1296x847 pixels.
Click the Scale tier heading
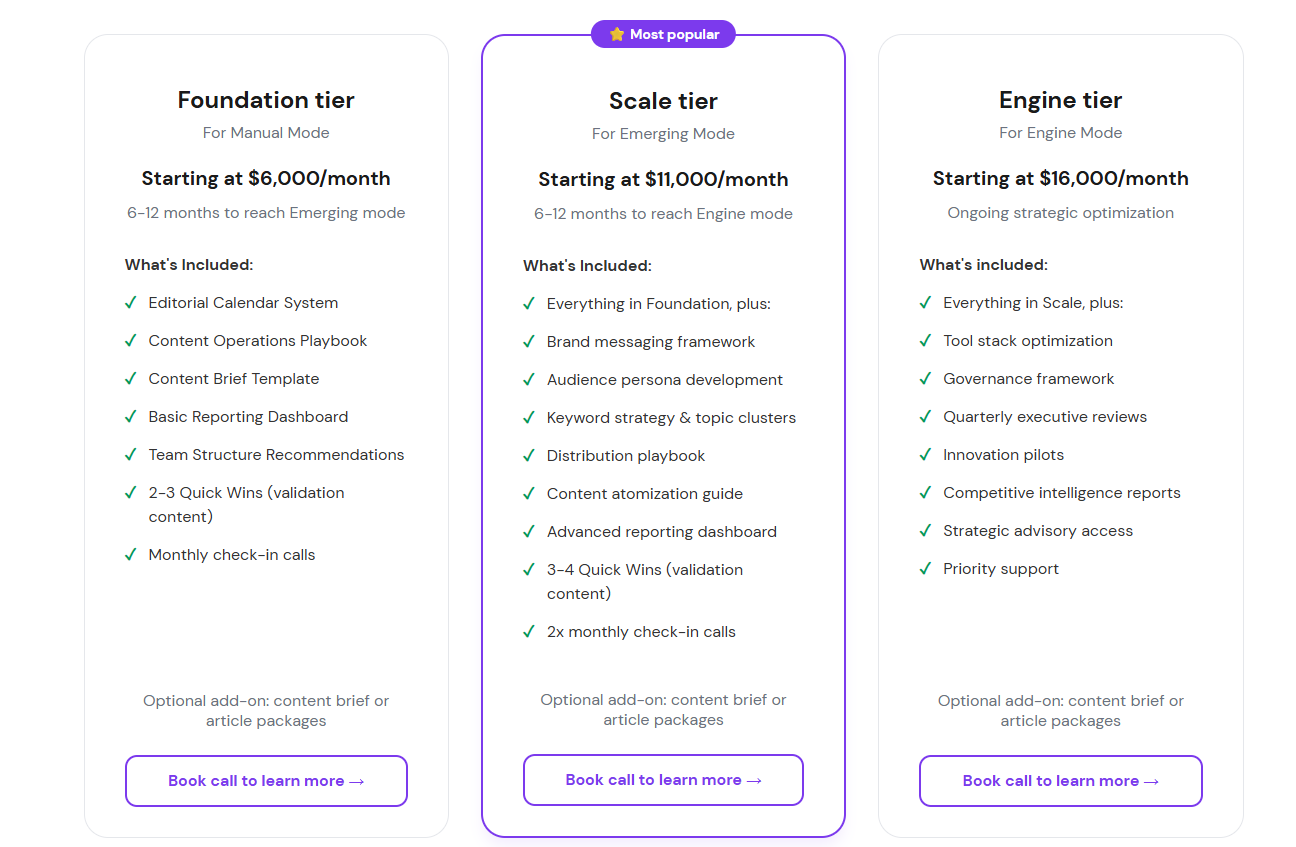pyautogui.click(x=663, y=101)
